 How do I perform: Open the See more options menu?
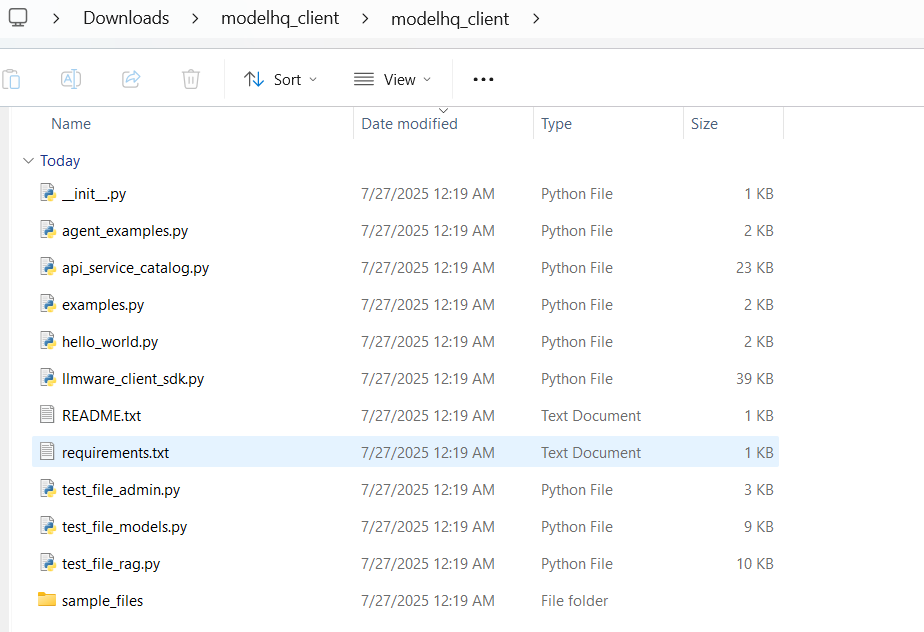483,79
